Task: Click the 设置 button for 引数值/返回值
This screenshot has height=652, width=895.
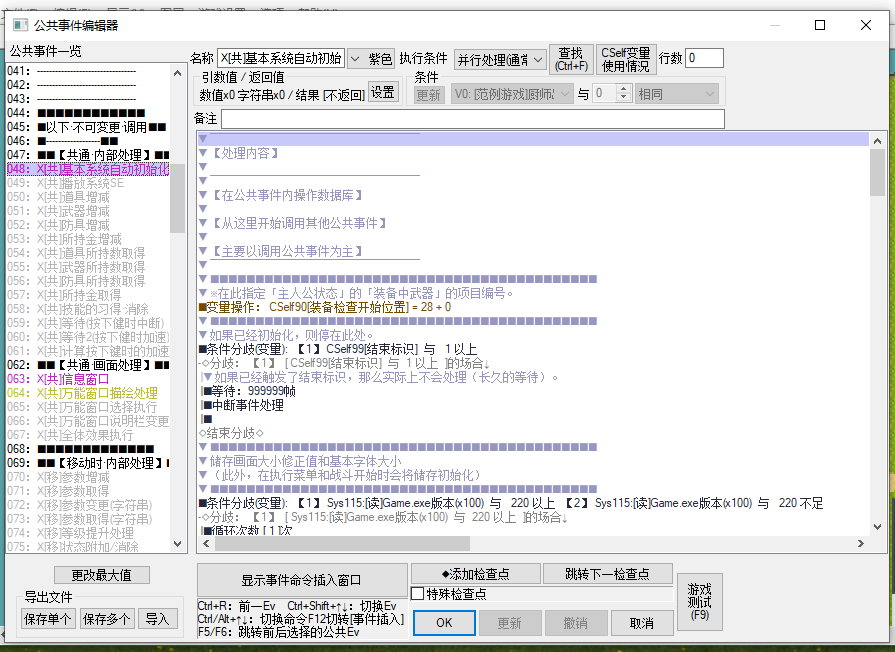Action: [382, 92]
